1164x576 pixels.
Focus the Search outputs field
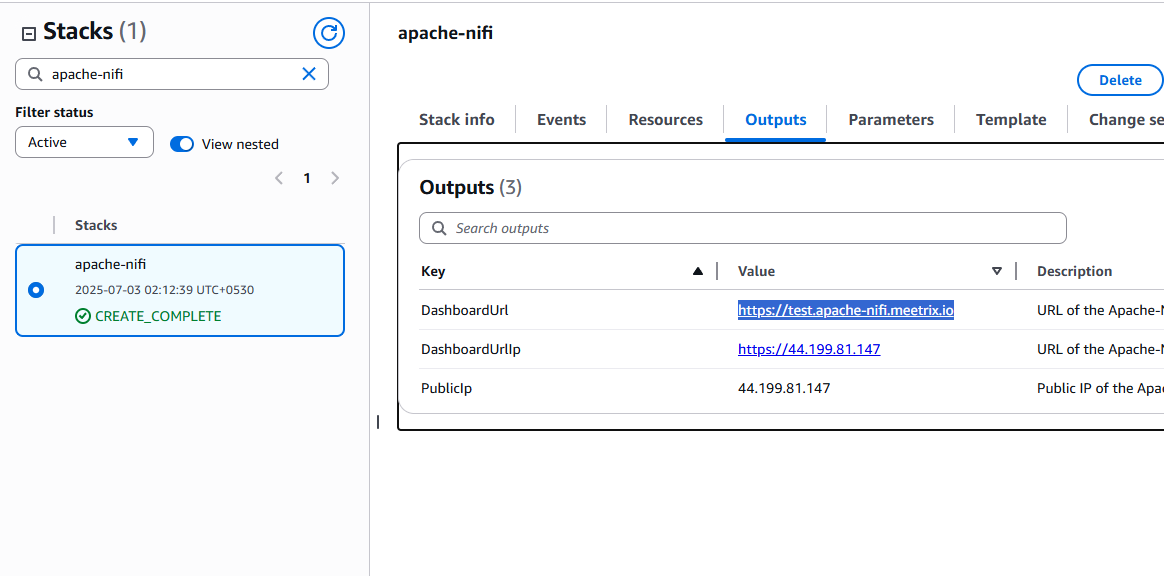742,228
